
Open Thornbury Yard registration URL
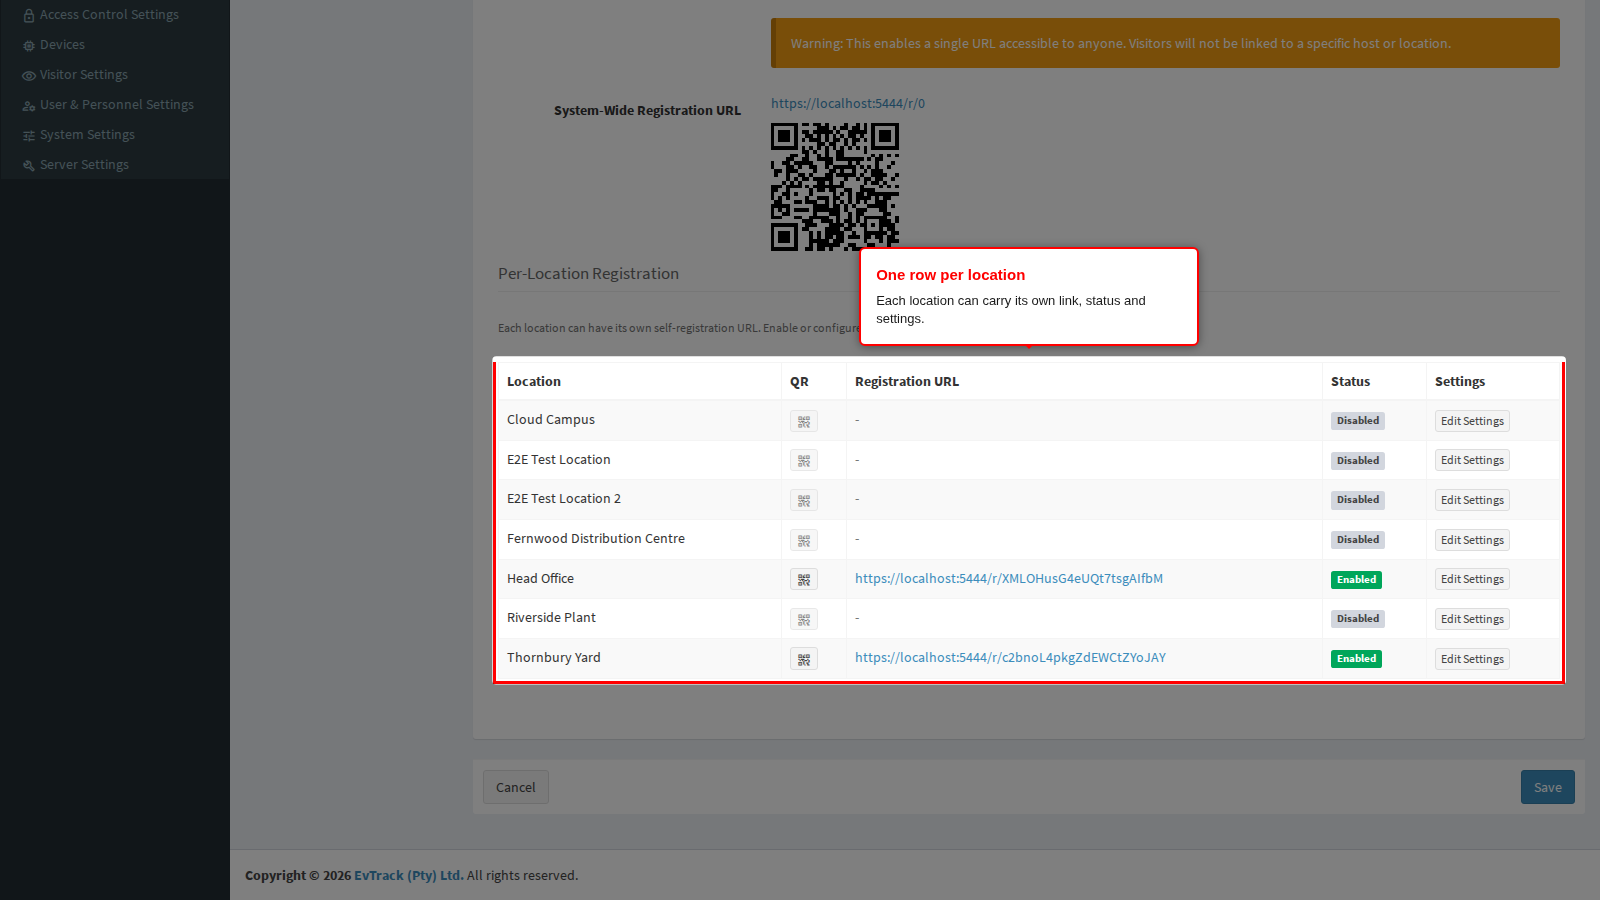tap(1010, 657)
